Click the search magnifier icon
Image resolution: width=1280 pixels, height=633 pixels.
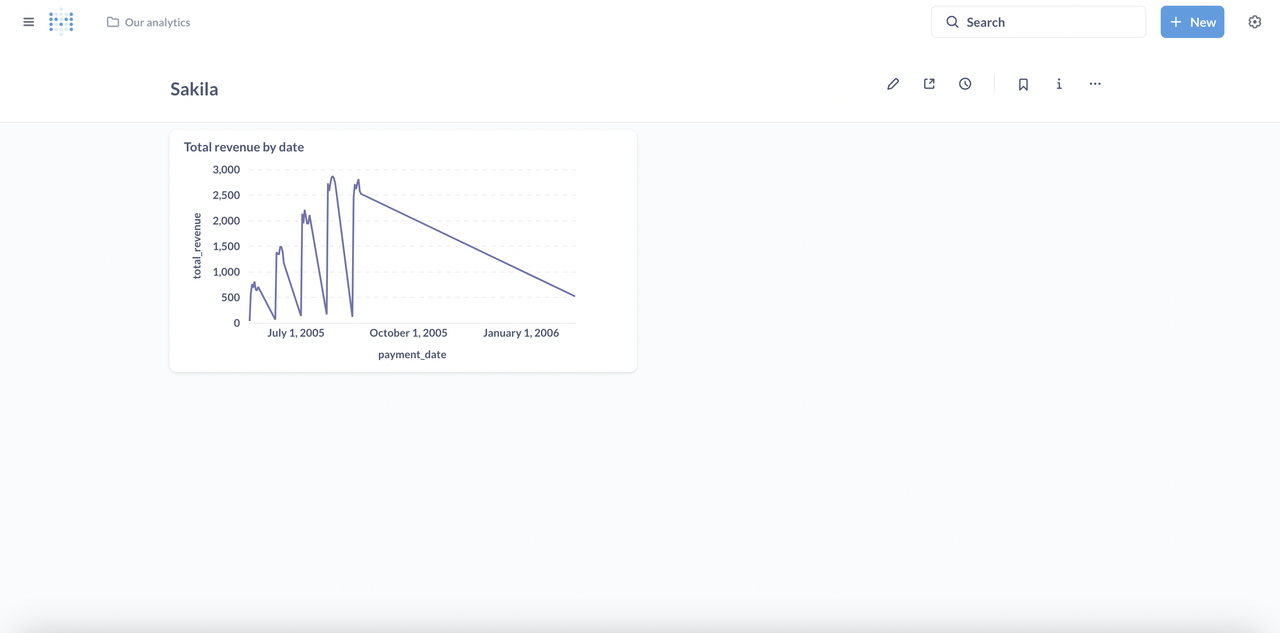coord(952,22)
